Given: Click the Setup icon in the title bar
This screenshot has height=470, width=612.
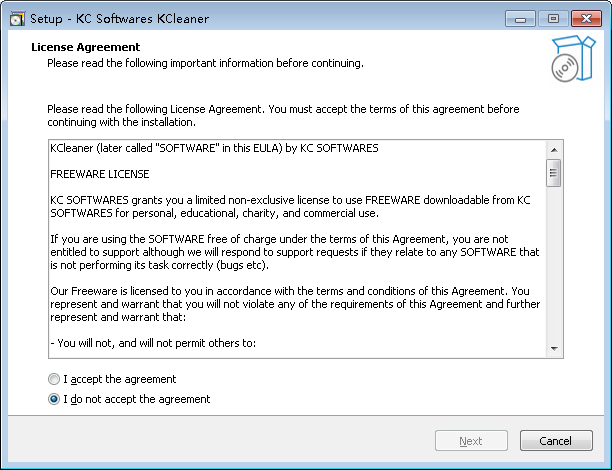Looking at the screenshot, I should pyautogui.click(x=17, y=18).
